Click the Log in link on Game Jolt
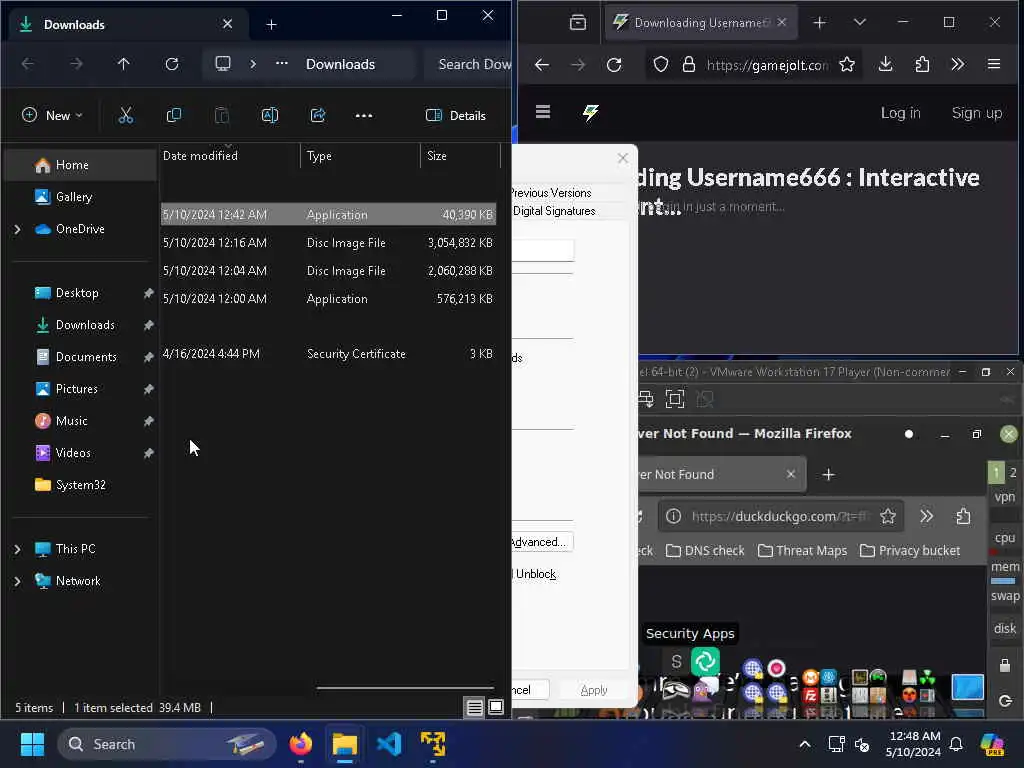Image resolution: width=1024 pixels, height=768 pixels. [900, 113]
